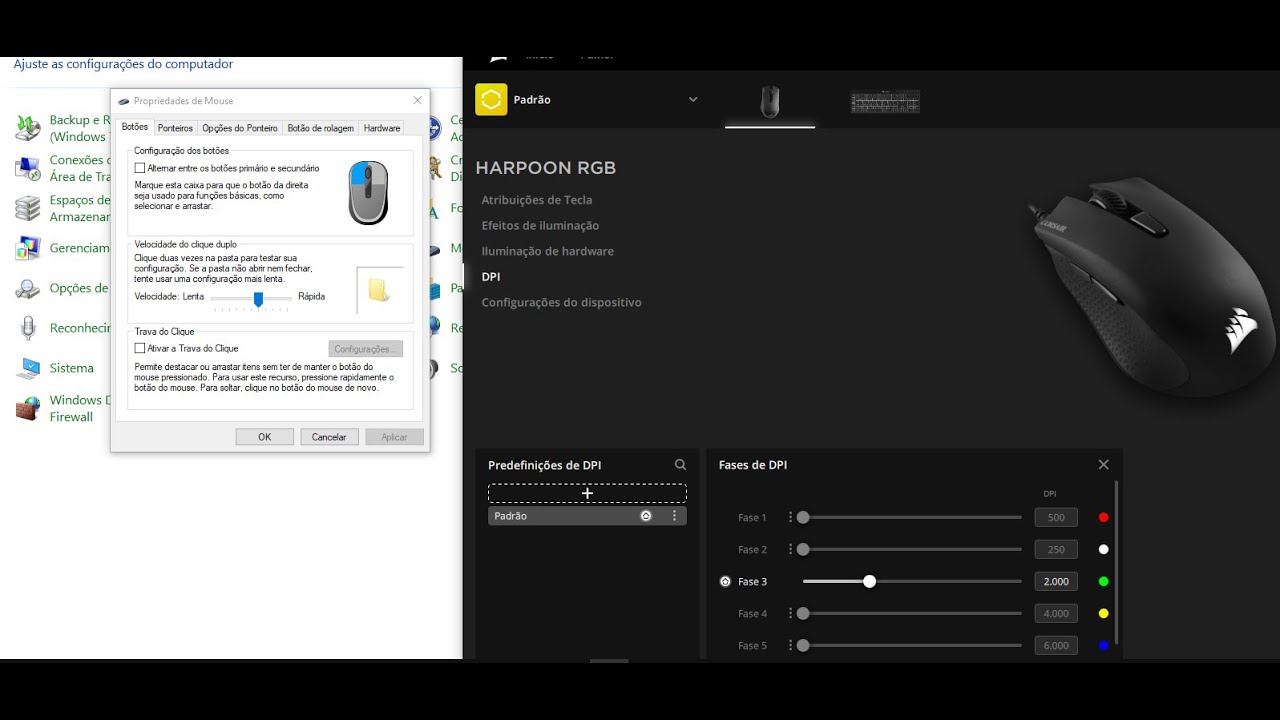Click the default-stage icon beside Fase 3
This screenshot has width=1280, height=720.
click(725, 581)
